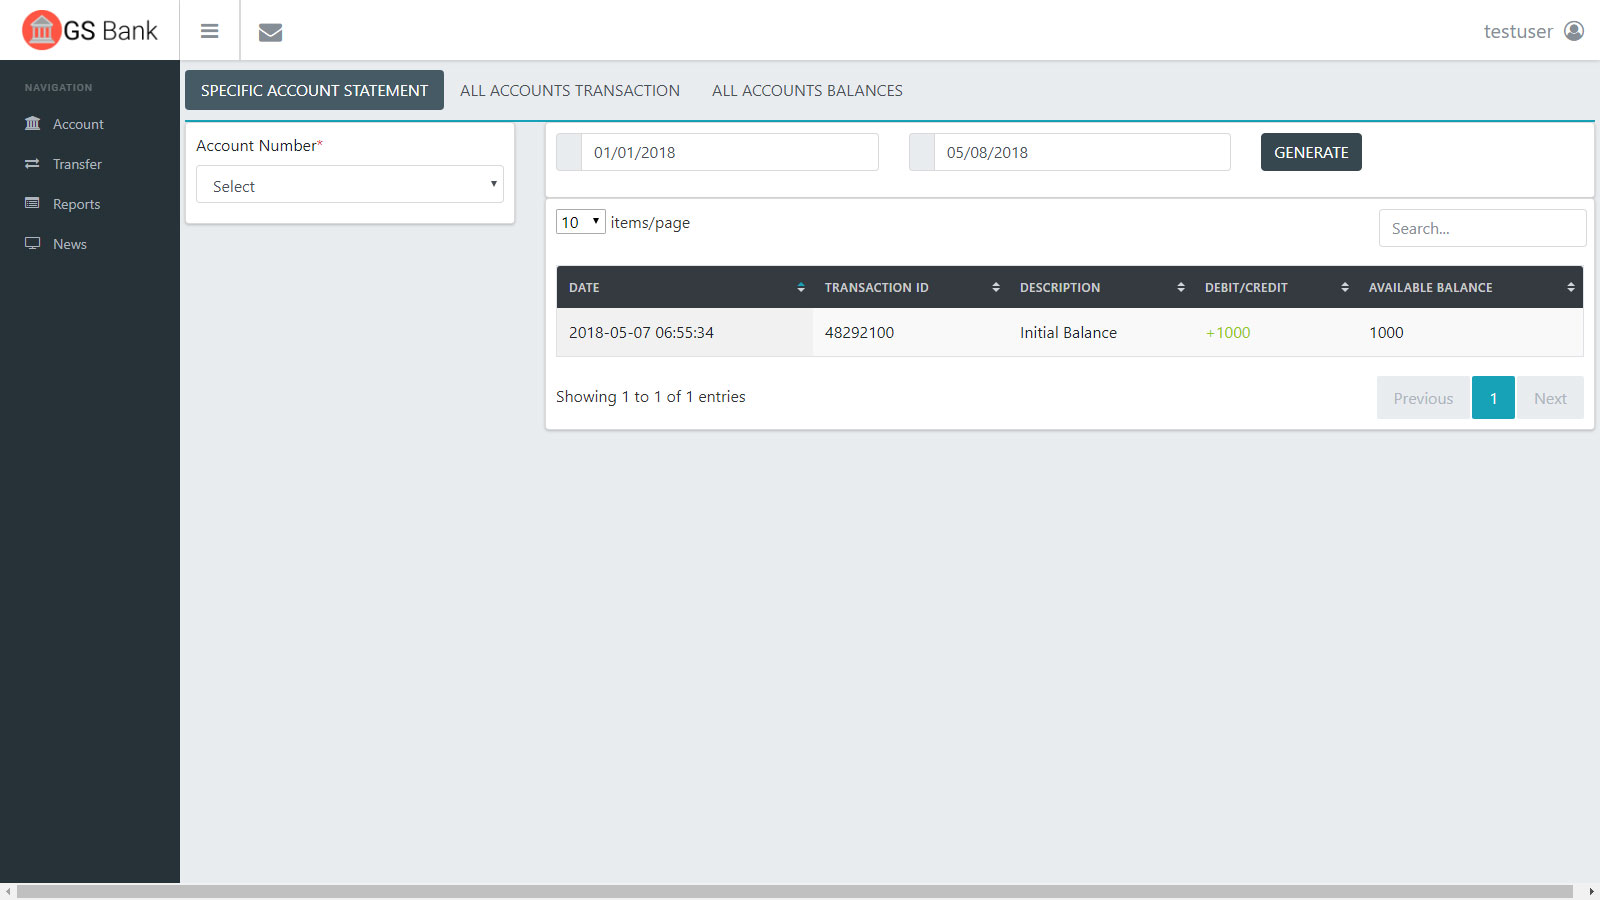
Task: Click the horizontal scrollbar at bottom
Action: [795, 891]
